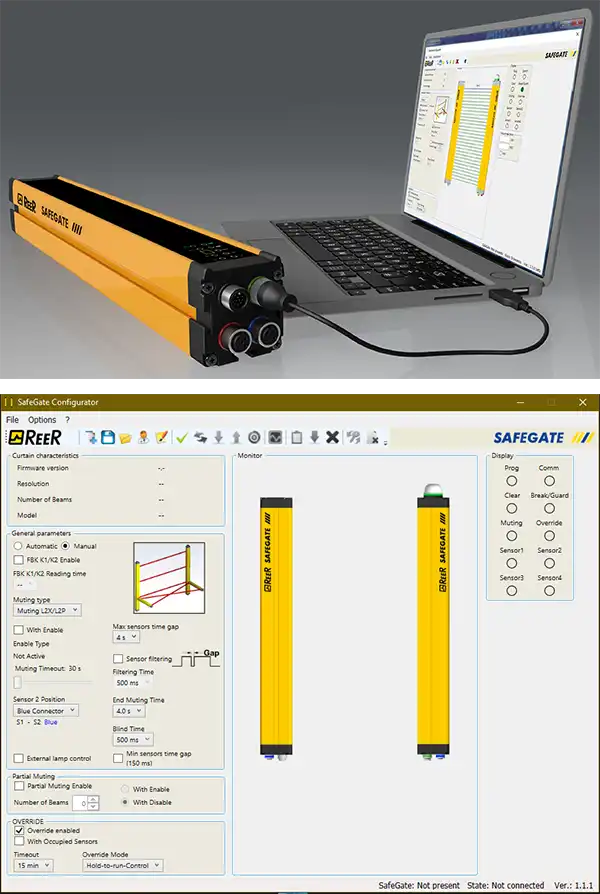
Task: Open the override Timeout 15 min dropdown
Action: tap(33, 865)
